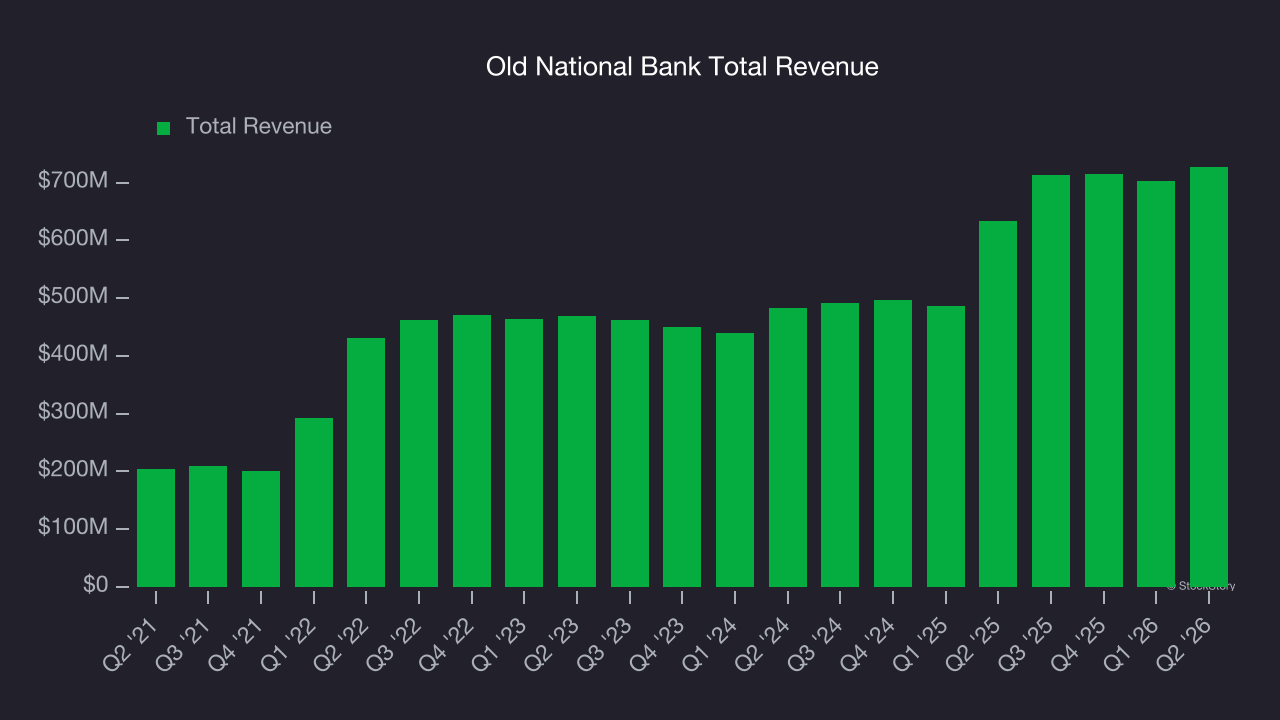This screenshot has height=720, width=1280.
Task: Click the $200M y-axis label
Action: (73, 470)
